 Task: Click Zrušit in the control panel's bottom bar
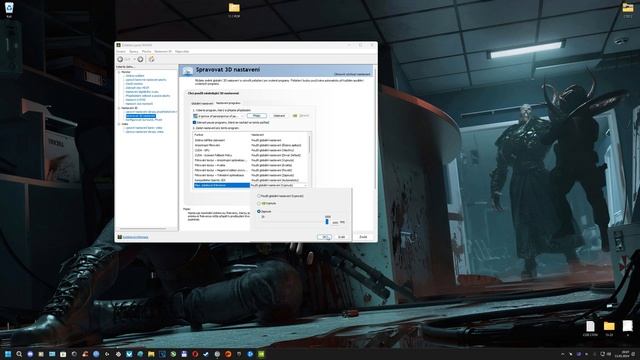[x=363, y=237]
